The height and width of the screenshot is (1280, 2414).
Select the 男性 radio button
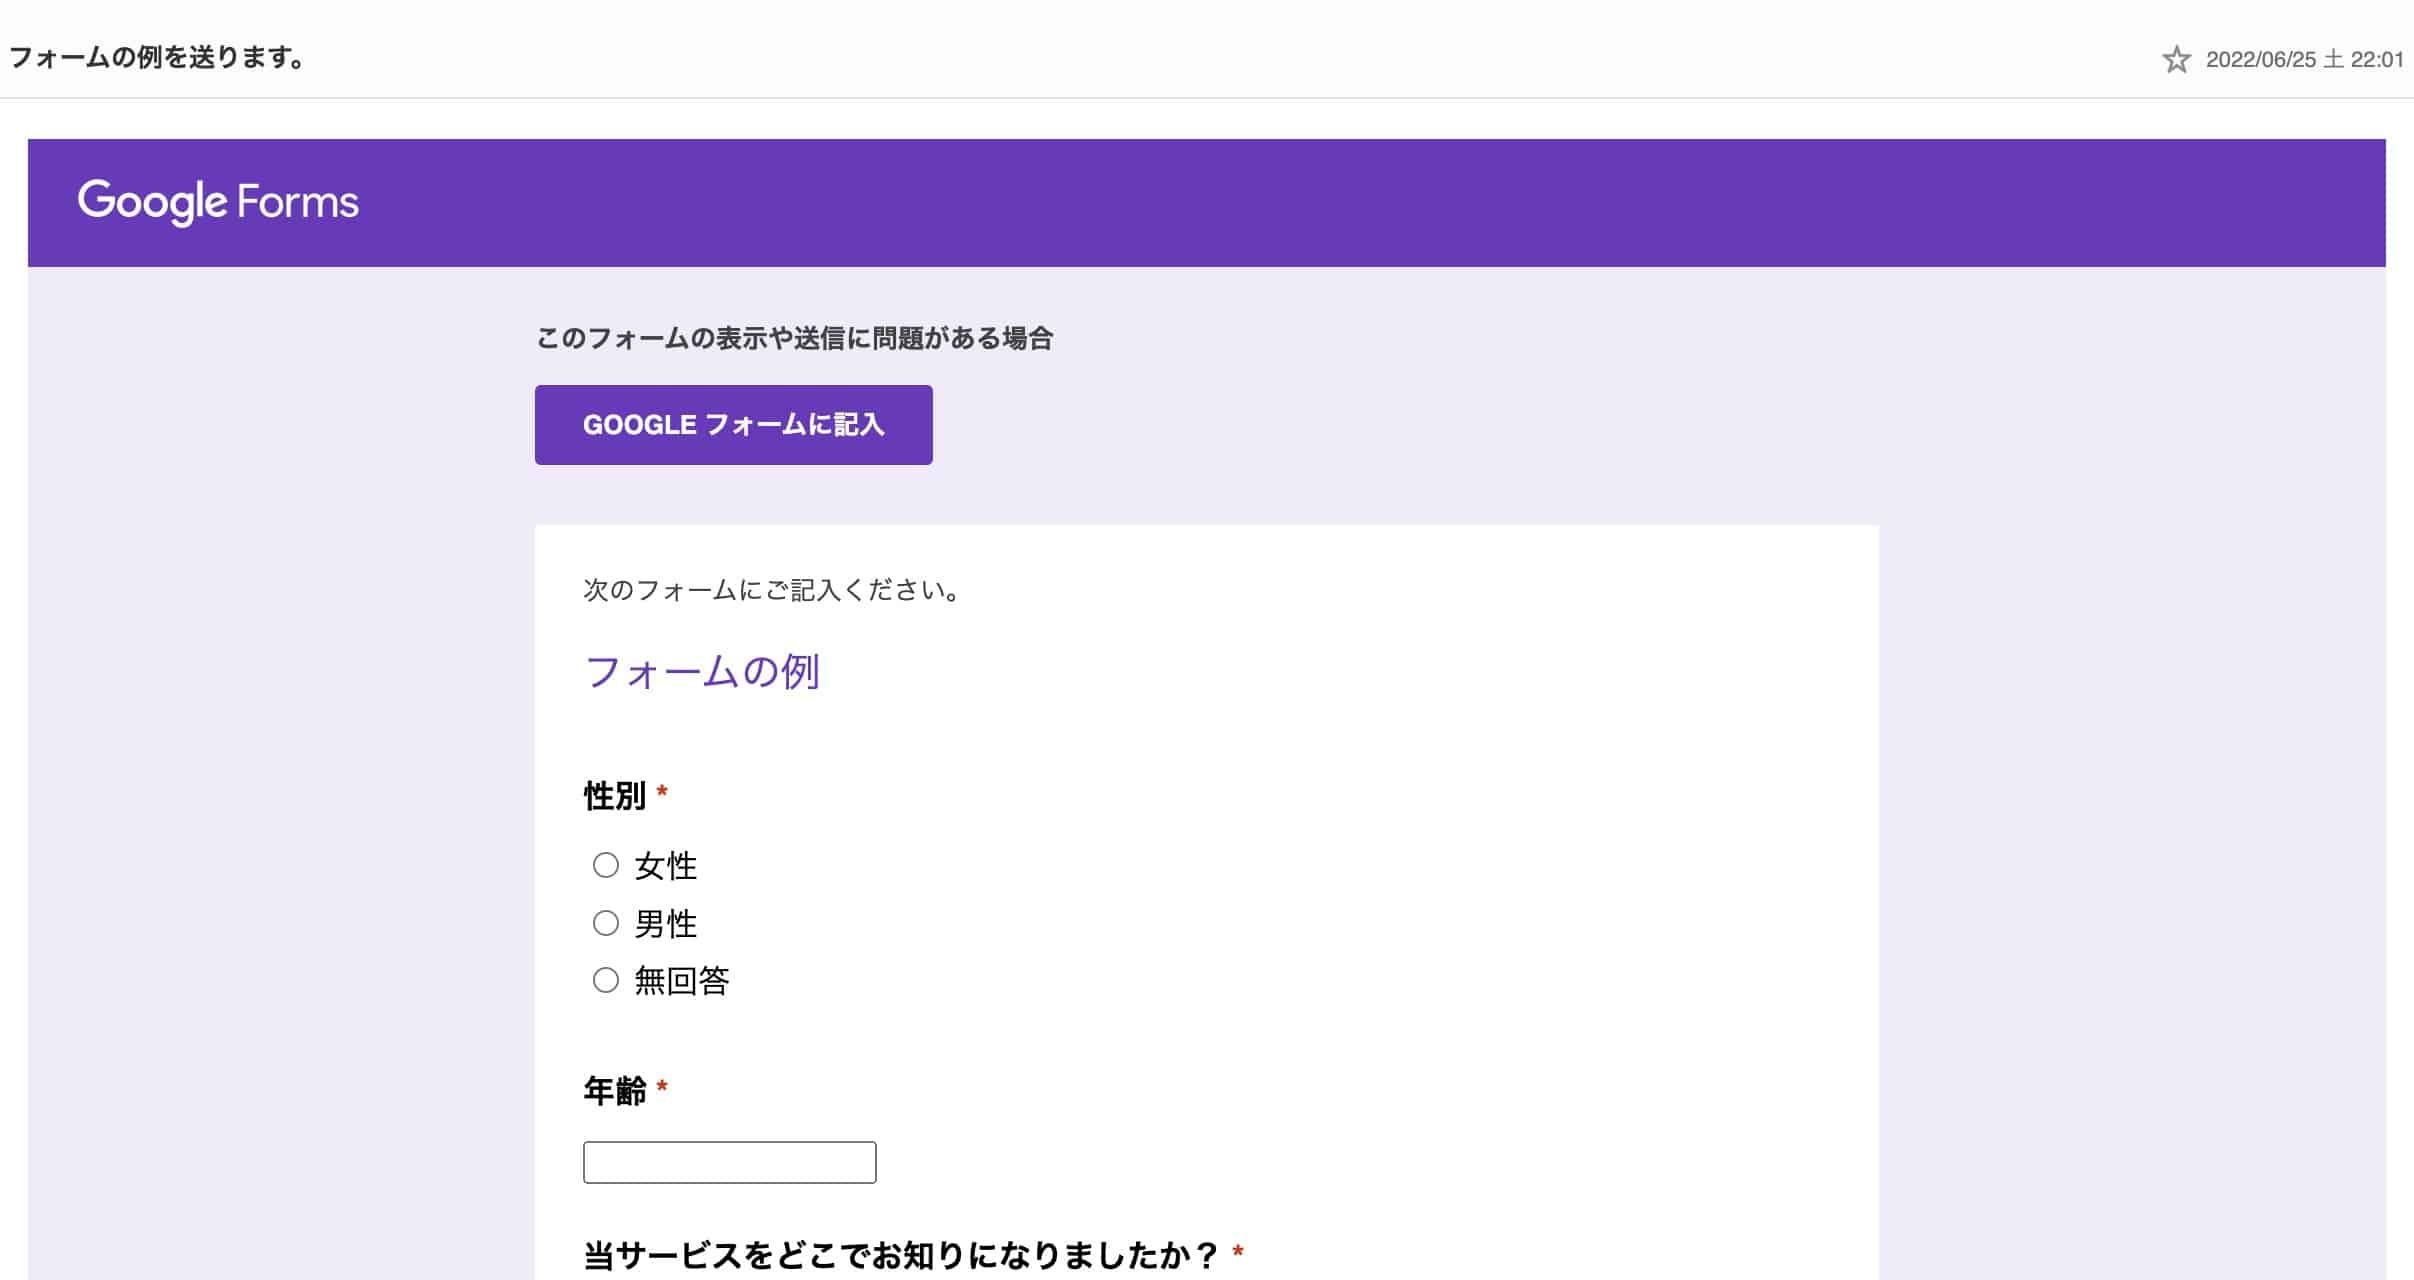pyautogui.click(x=606, y=922)
